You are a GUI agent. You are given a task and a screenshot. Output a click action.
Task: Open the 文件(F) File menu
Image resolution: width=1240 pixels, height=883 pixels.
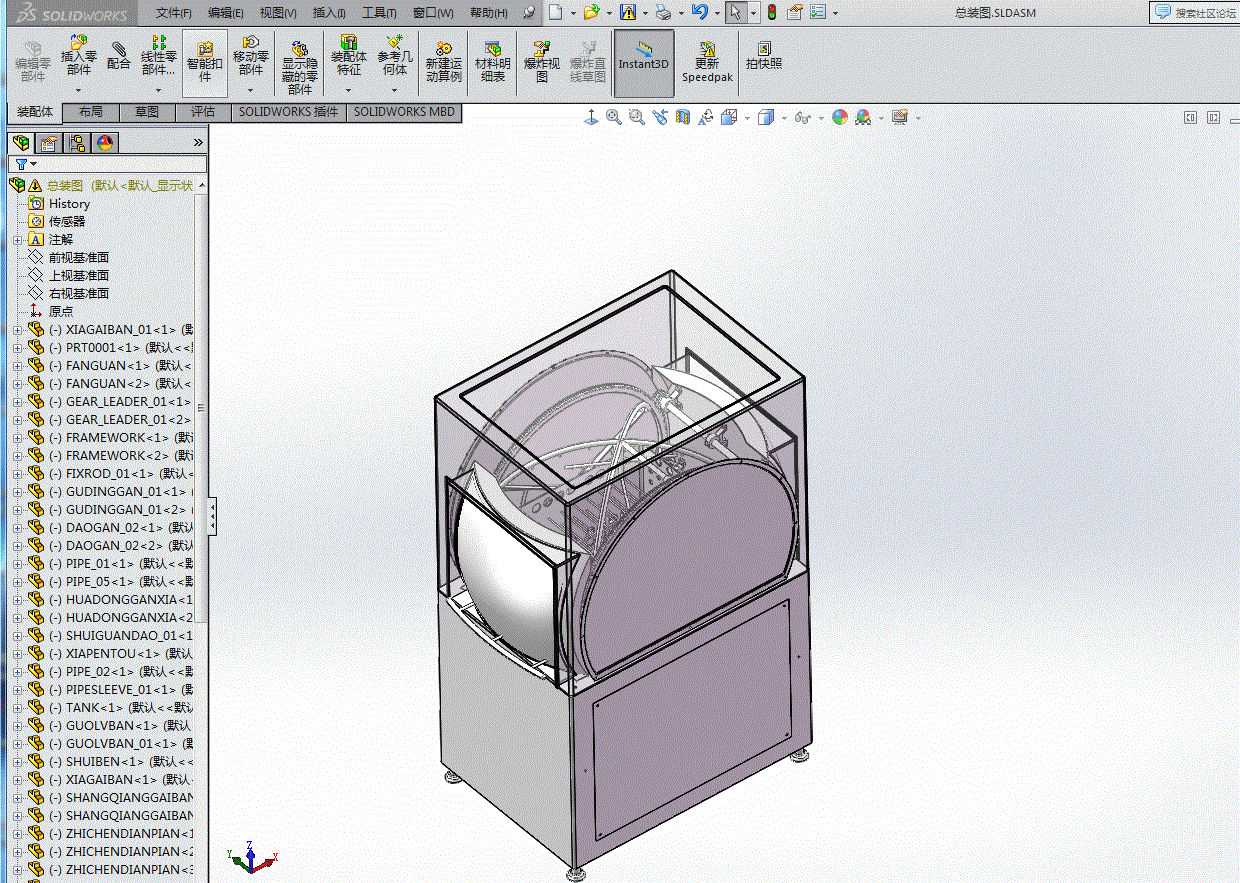coord(174,13)
